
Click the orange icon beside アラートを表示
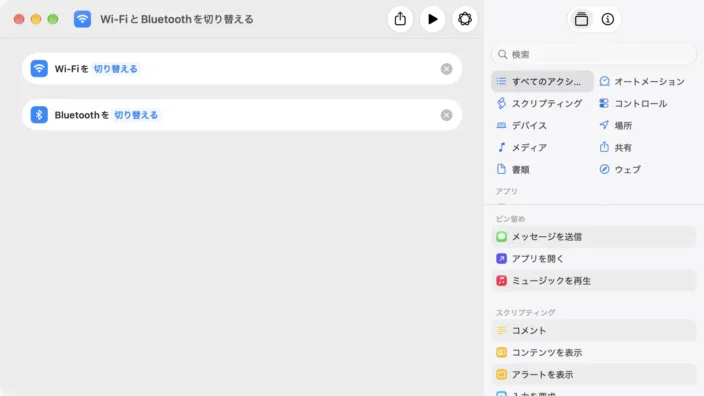pyautogui.click(x=502, y=374)
